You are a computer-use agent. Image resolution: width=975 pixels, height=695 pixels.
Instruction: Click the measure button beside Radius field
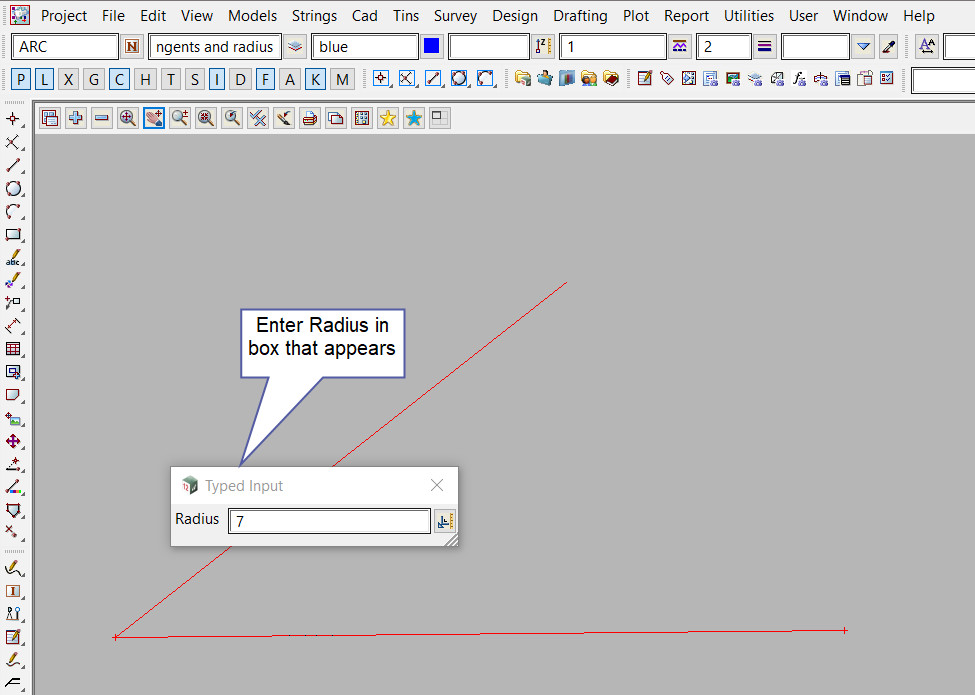point(445,521)
